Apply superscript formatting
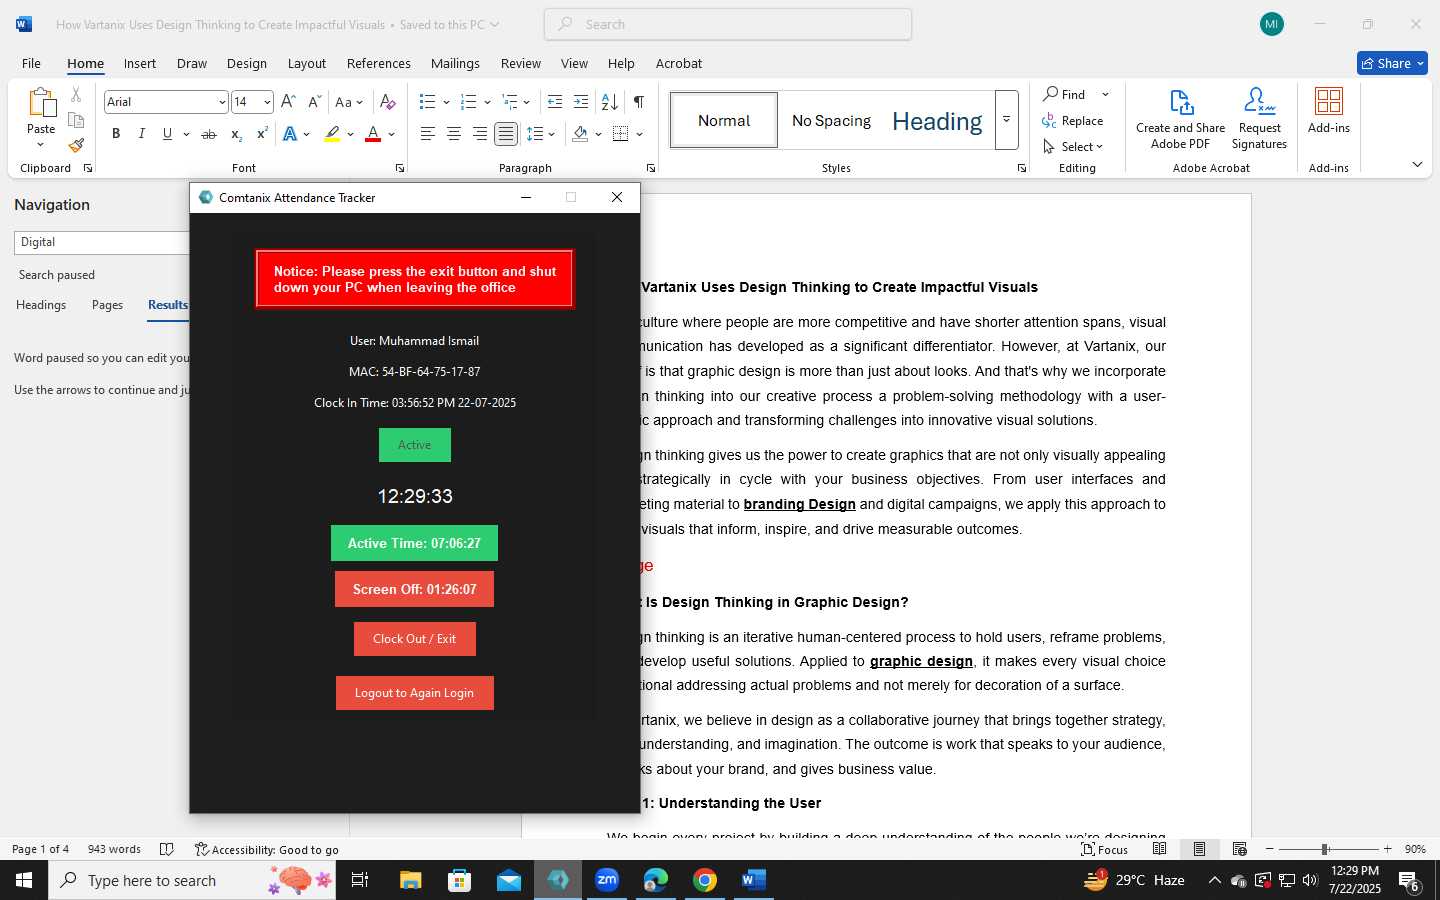1440x900 pixels. (262, 134)
